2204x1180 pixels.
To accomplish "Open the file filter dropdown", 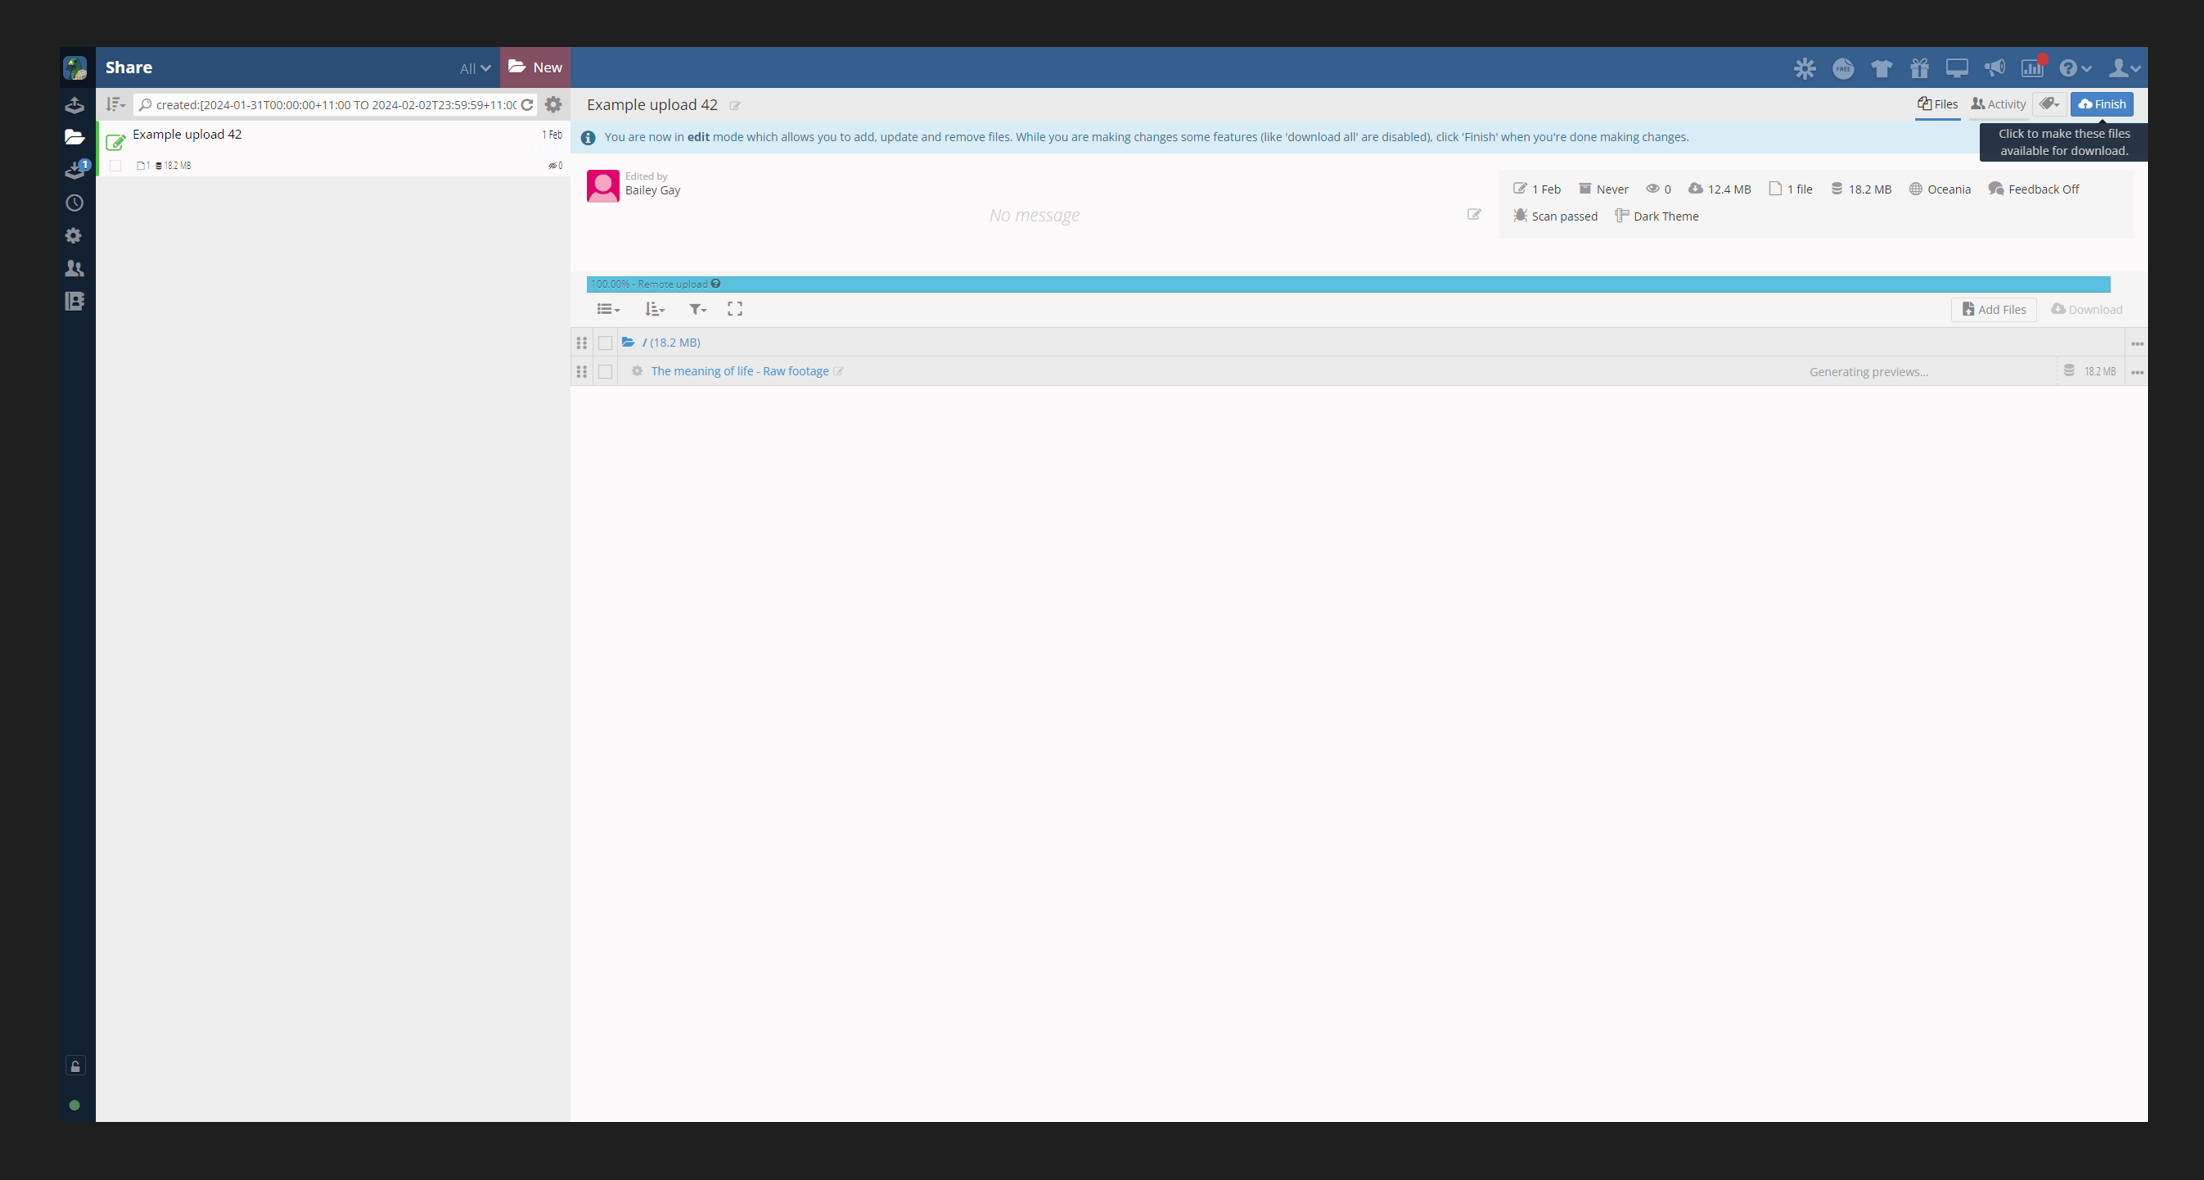I will (x=698, y=309).
